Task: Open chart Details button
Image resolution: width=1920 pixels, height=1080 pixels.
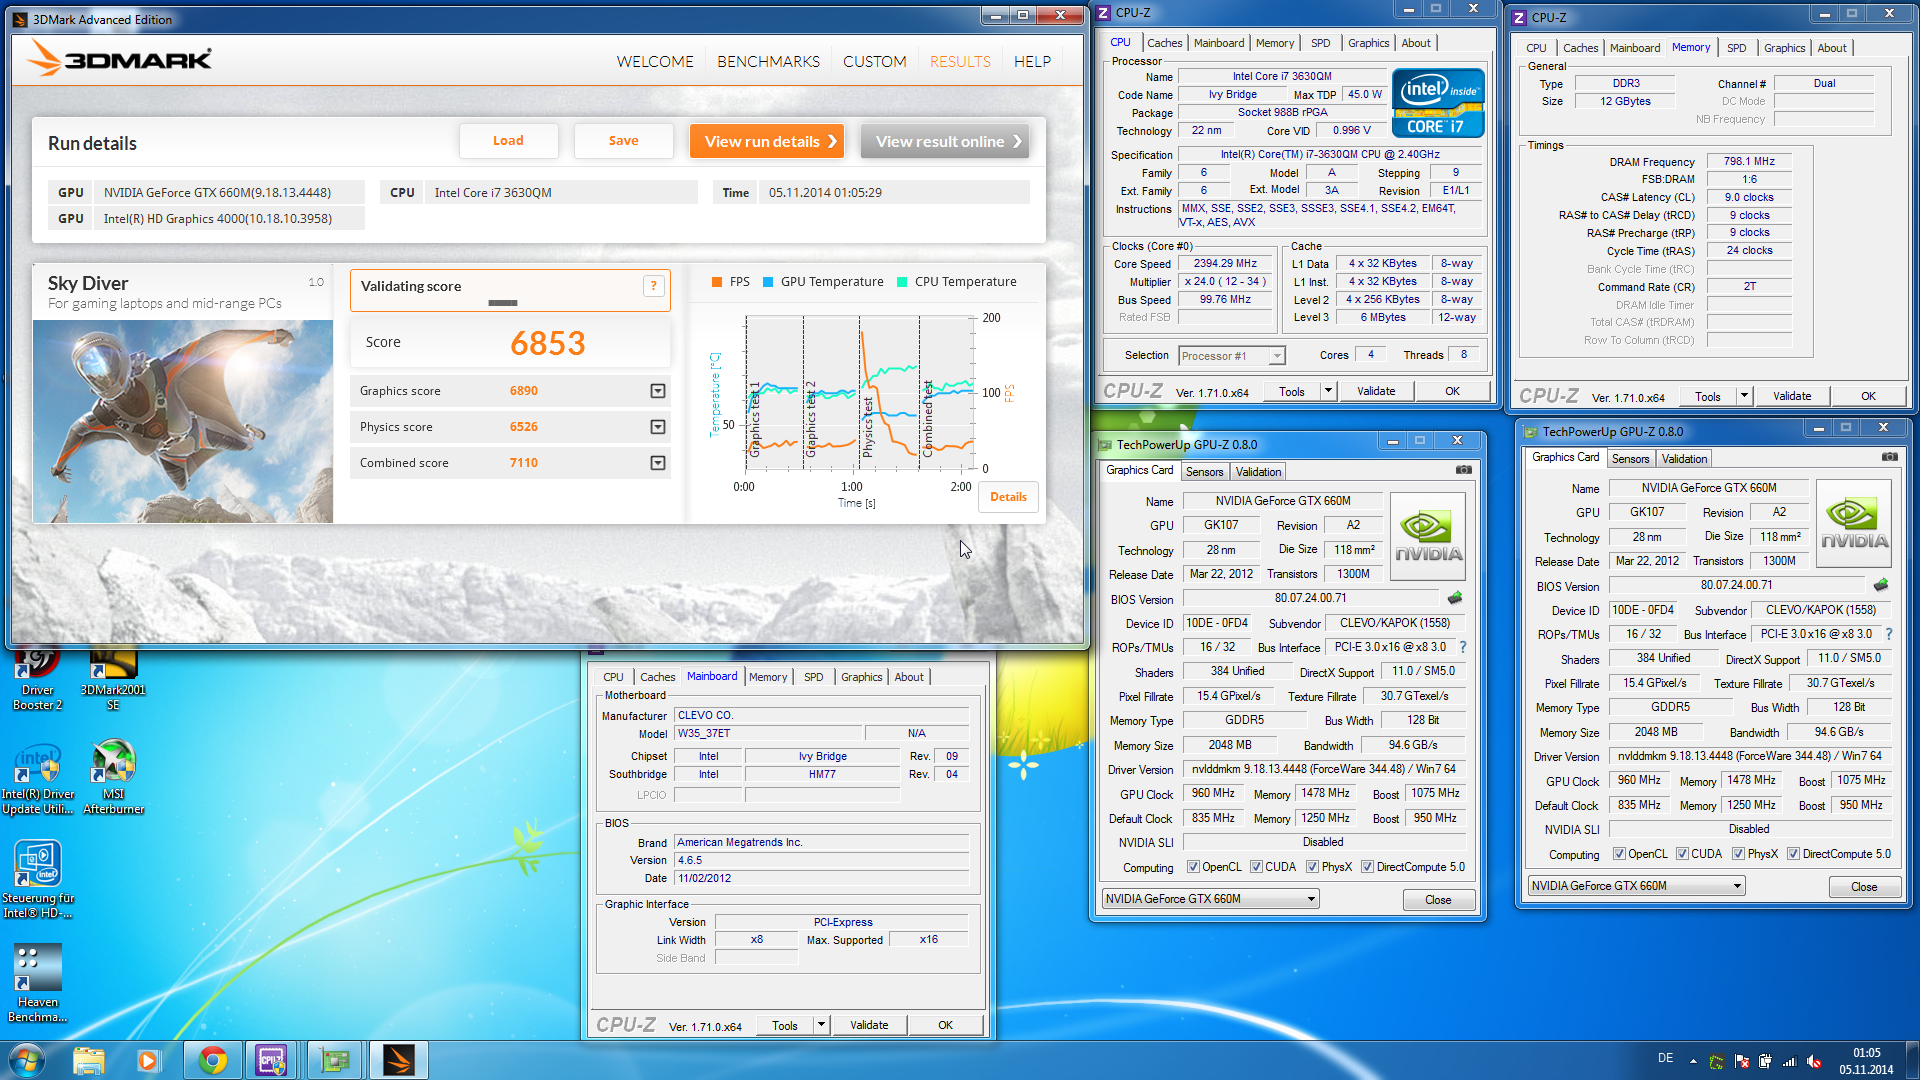Action: [1008, 497]
